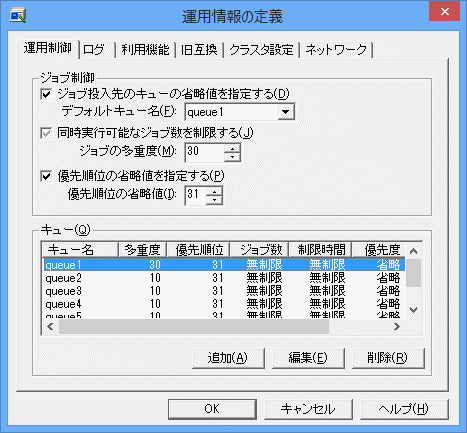Sort by キュー名 column header
This screenshot has width=467, height=433.
point(80,250)
